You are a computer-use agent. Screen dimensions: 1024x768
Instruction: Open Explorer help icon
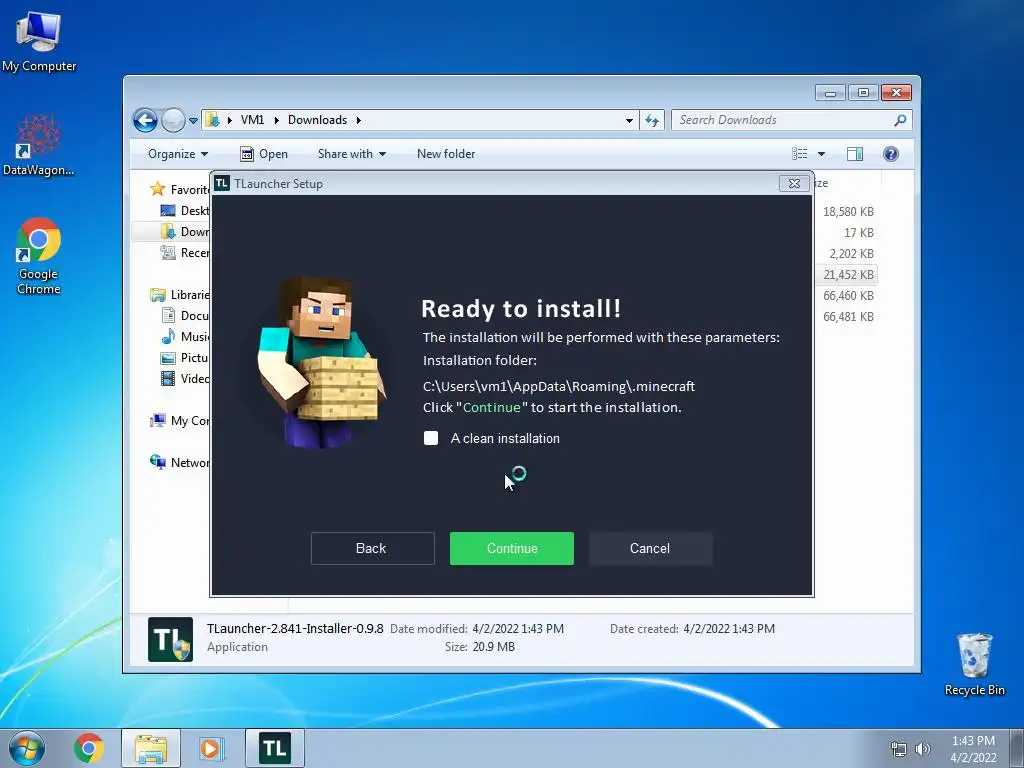891,154
